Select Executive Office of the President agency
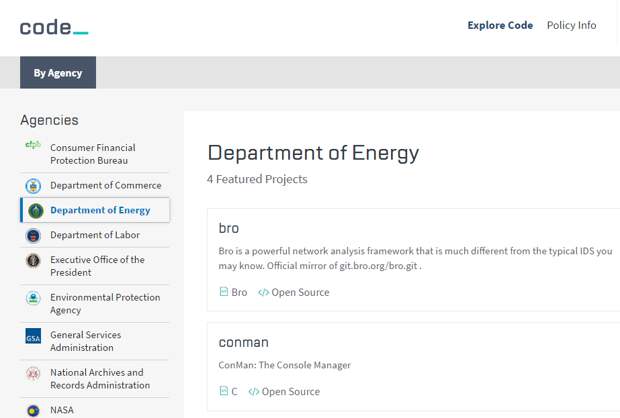 [x=95, y=266]
